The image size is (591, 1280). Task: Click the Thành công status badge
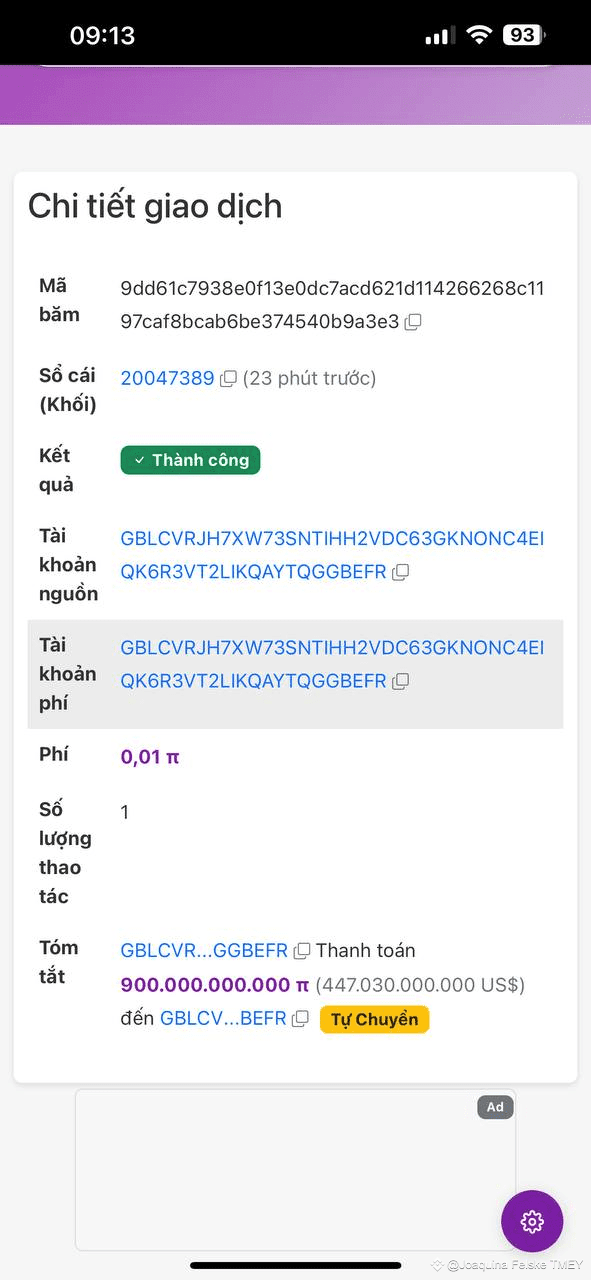click(x=190, y=460)
